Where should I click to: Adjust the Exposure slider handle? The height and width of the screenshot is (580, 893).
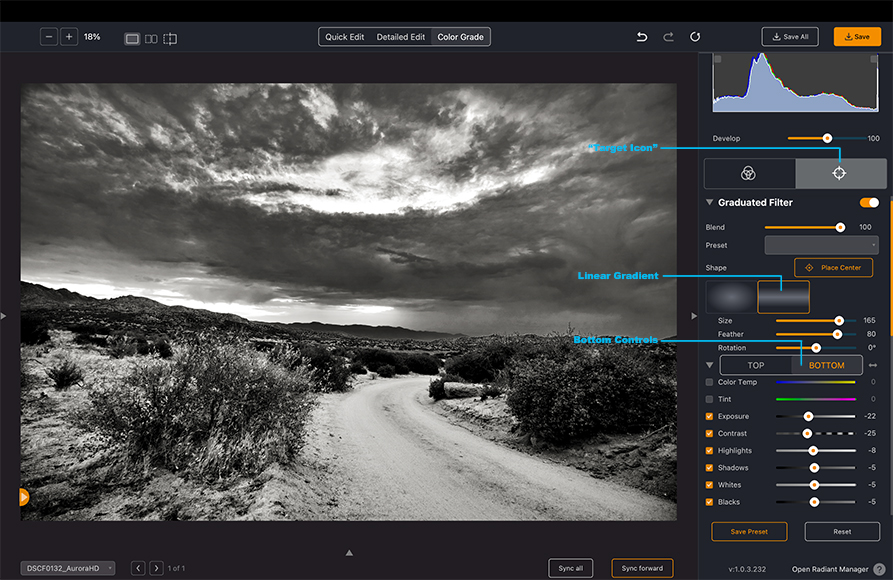tap(808, 416)
